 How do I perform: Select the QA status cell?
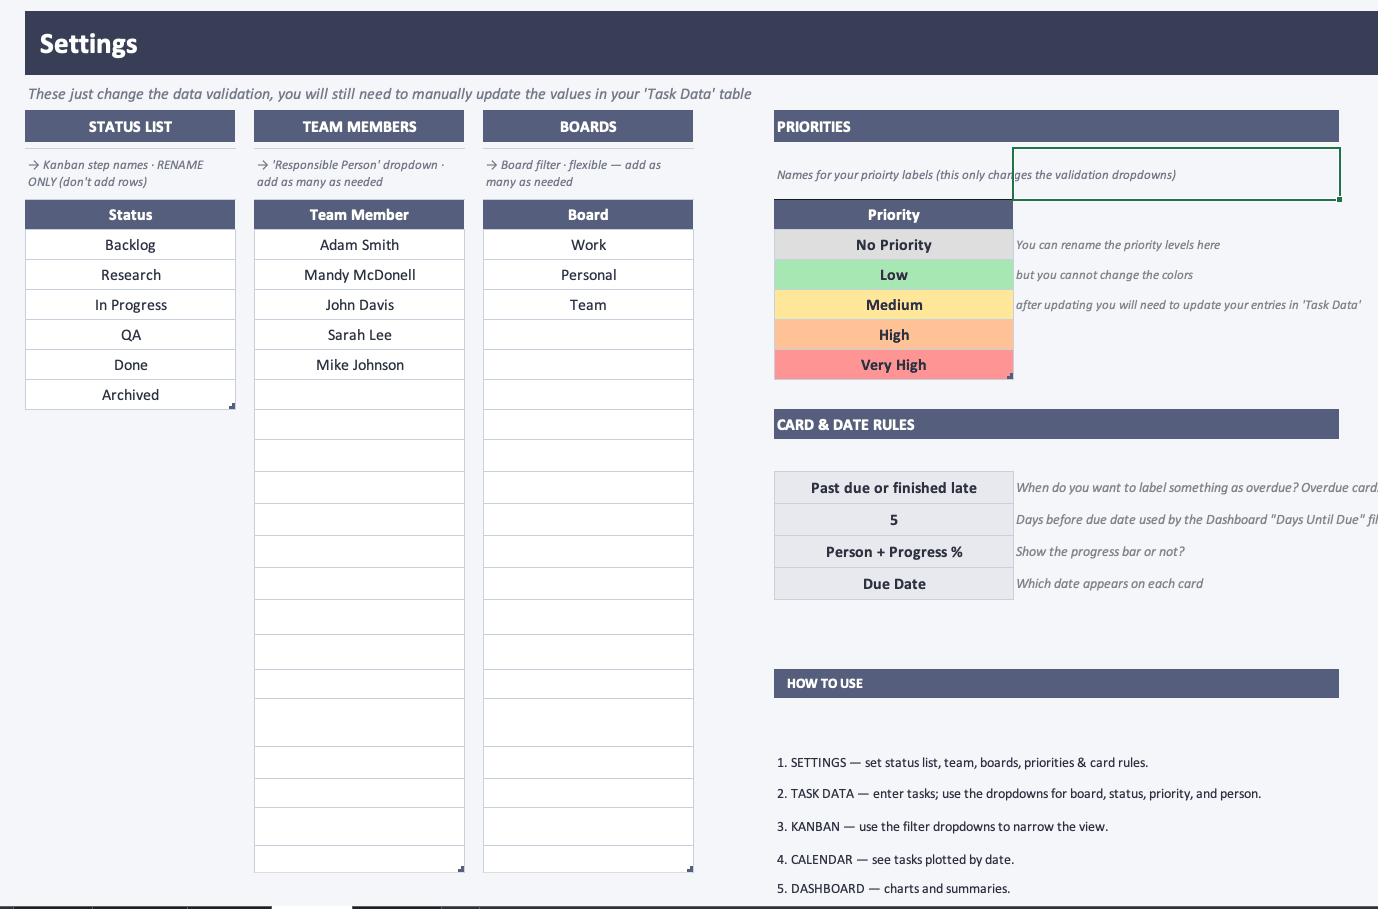click(x=130, y=335)
